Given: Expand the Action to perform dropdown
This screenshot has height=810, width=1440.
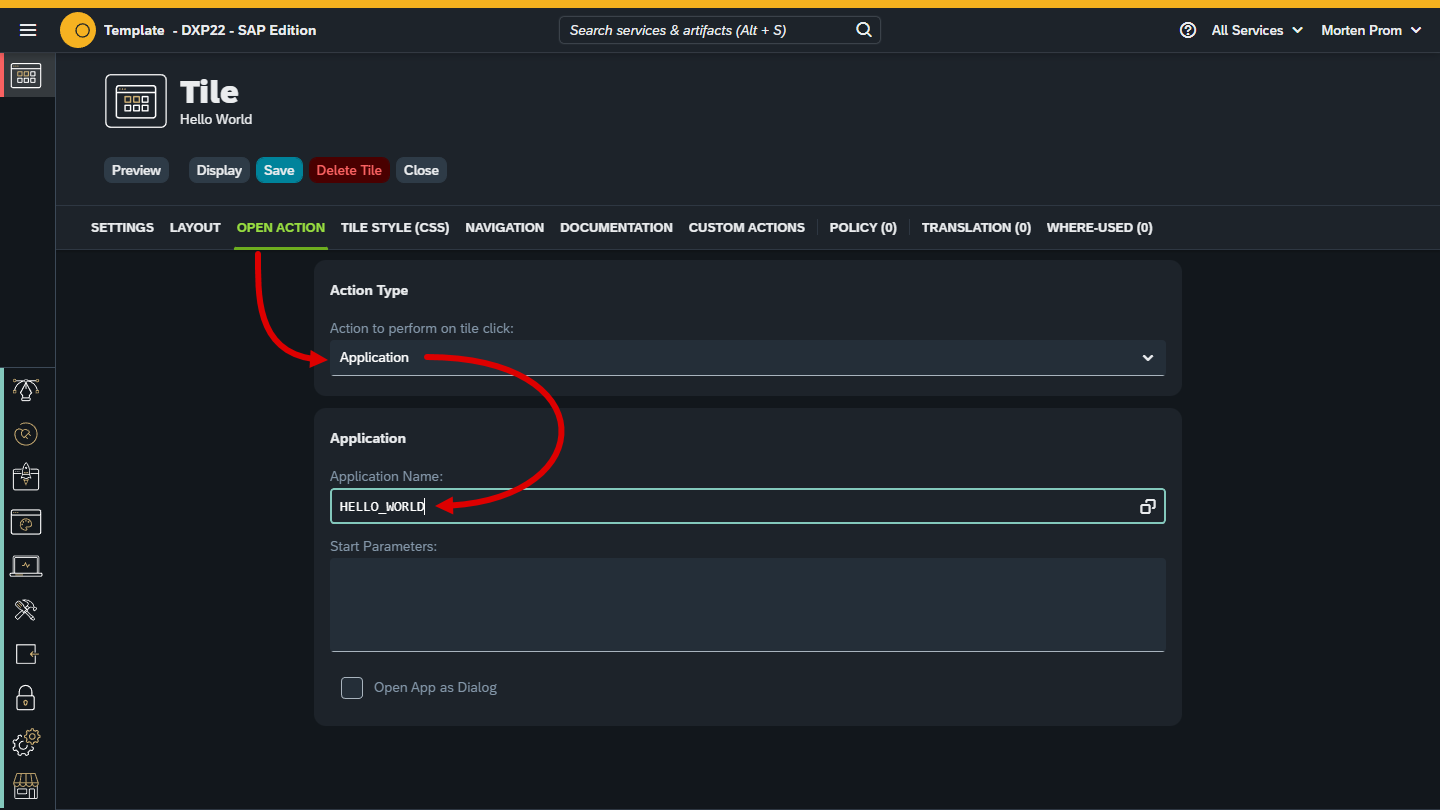Looking at the screenshot, I should click(x=748, y=358).
